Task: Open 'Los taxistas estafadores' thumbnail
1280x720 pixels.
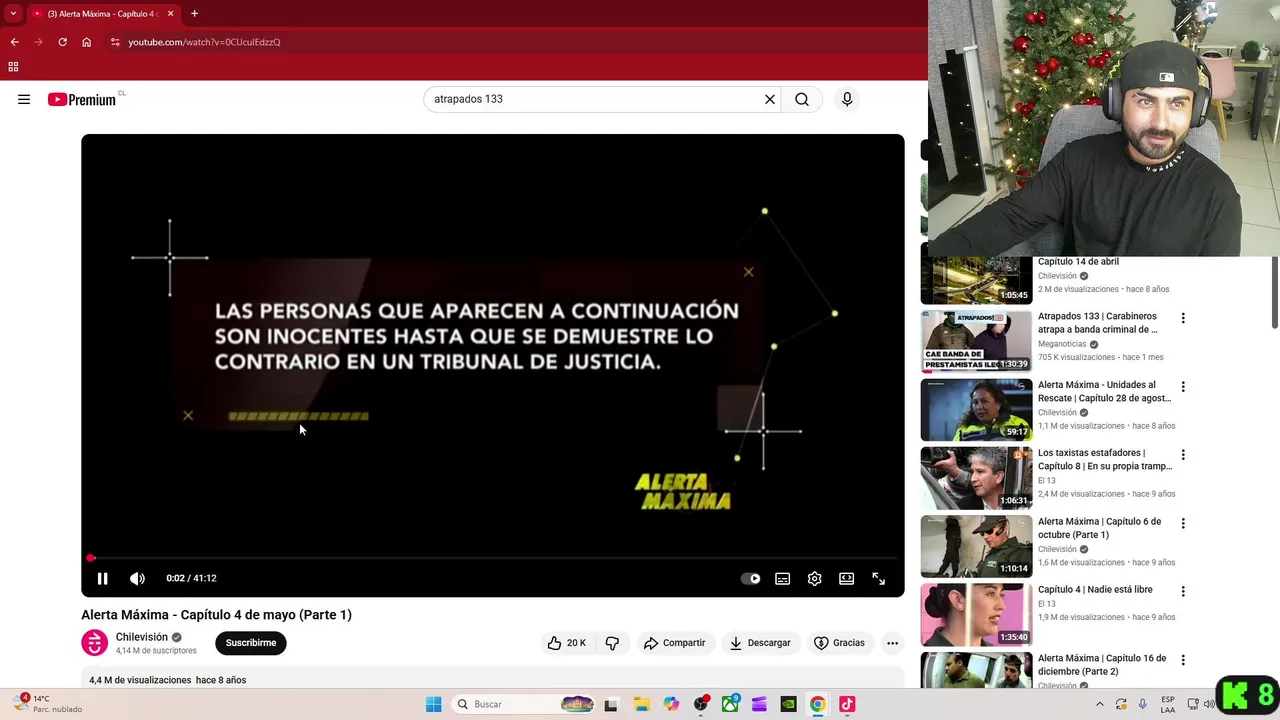Action: [976, 478]
